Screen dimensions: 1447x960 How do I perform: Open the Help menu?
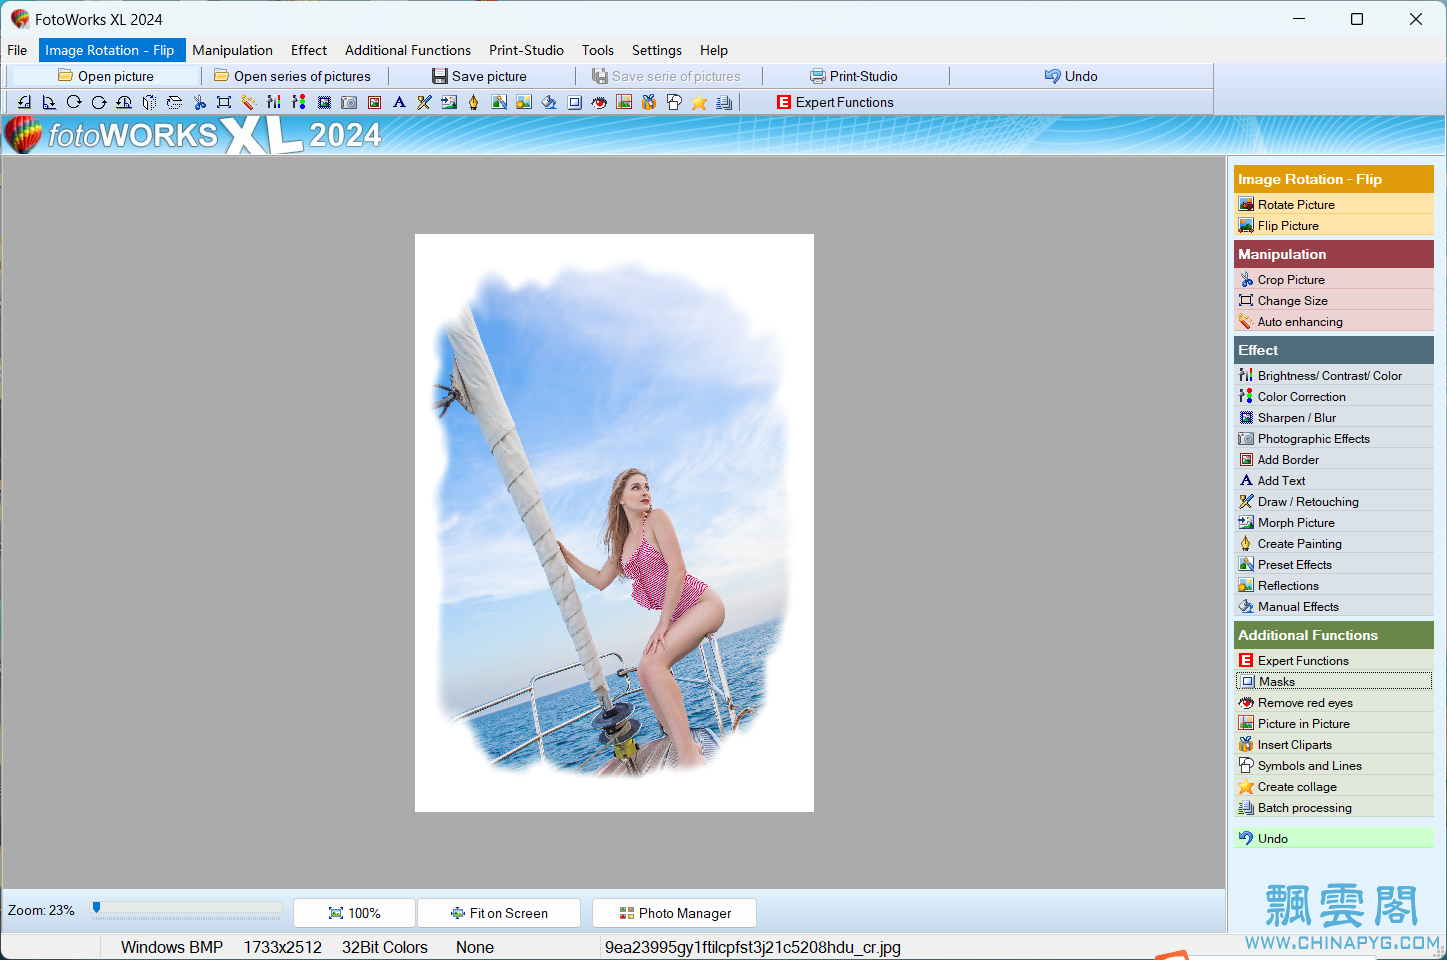click(x=714, y=50)
